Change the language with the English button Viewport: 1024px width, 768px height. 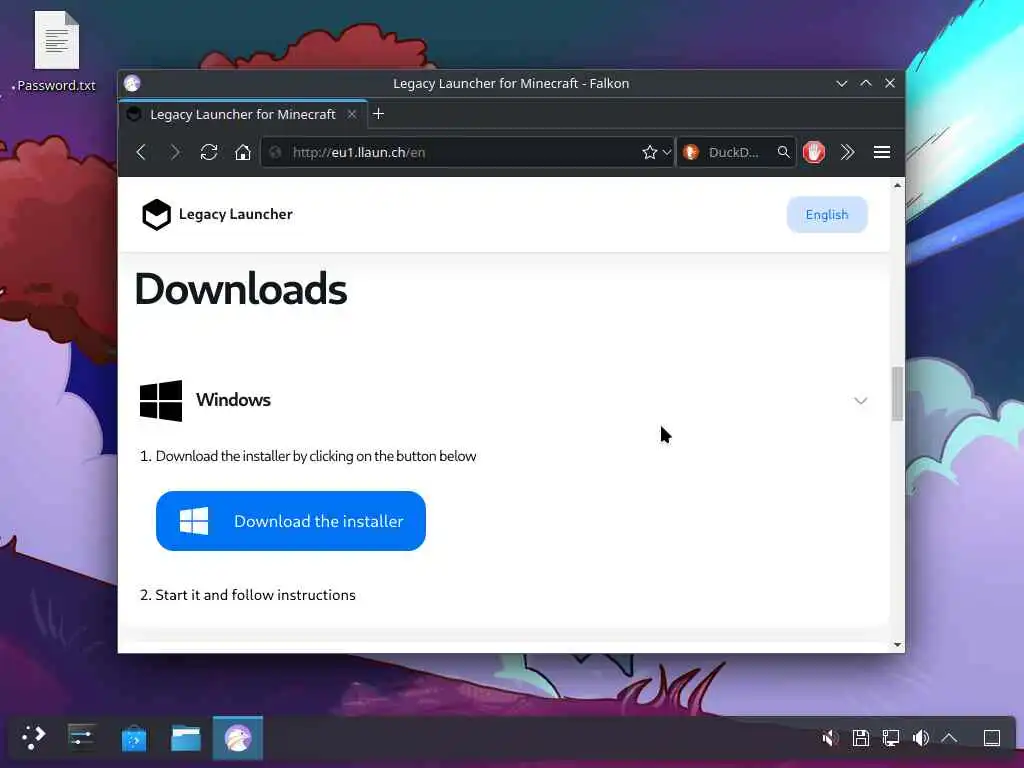[x=827, y=215]
